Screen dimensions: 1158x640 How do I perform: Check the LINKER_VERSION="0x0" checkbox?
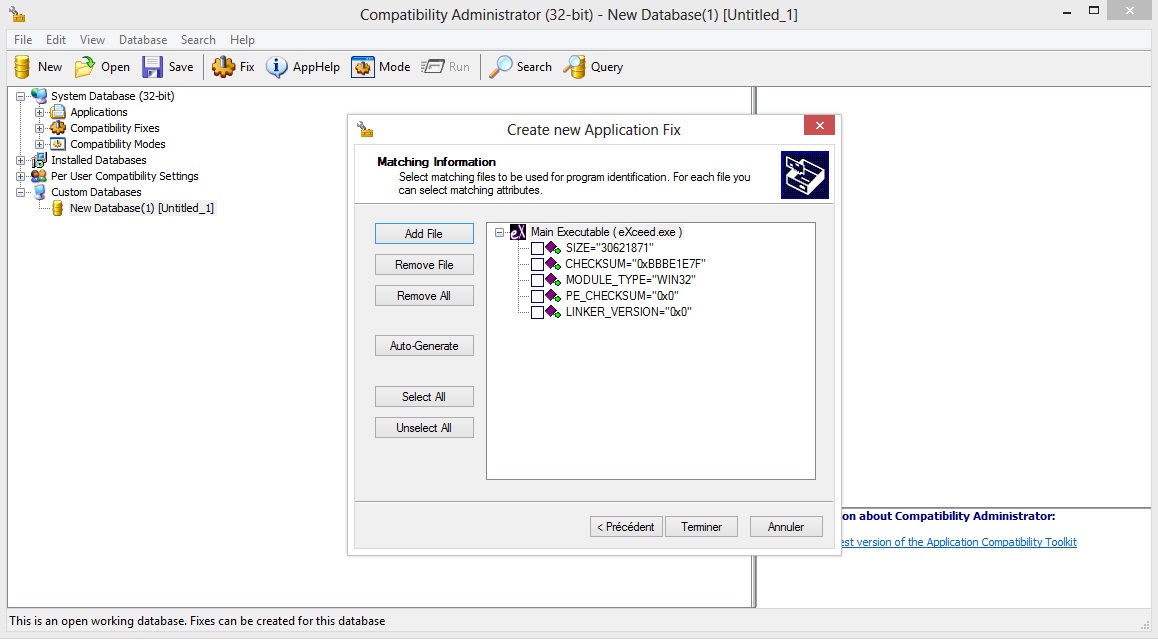point(538,312)
